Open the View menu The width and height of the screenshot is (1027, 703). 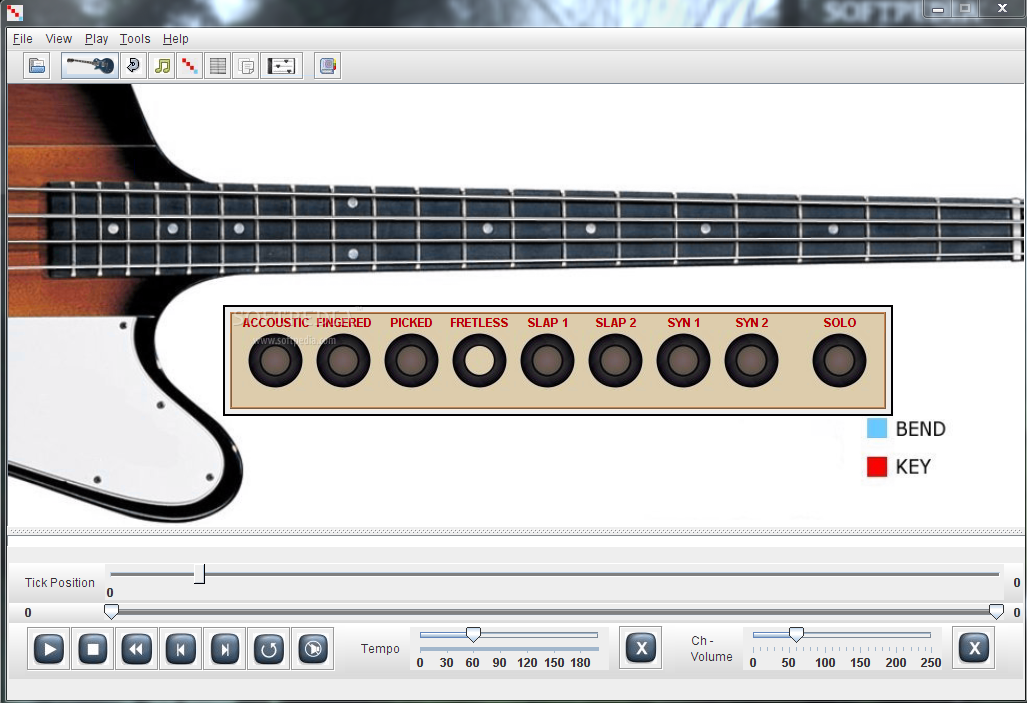click(x=59, y=39)
